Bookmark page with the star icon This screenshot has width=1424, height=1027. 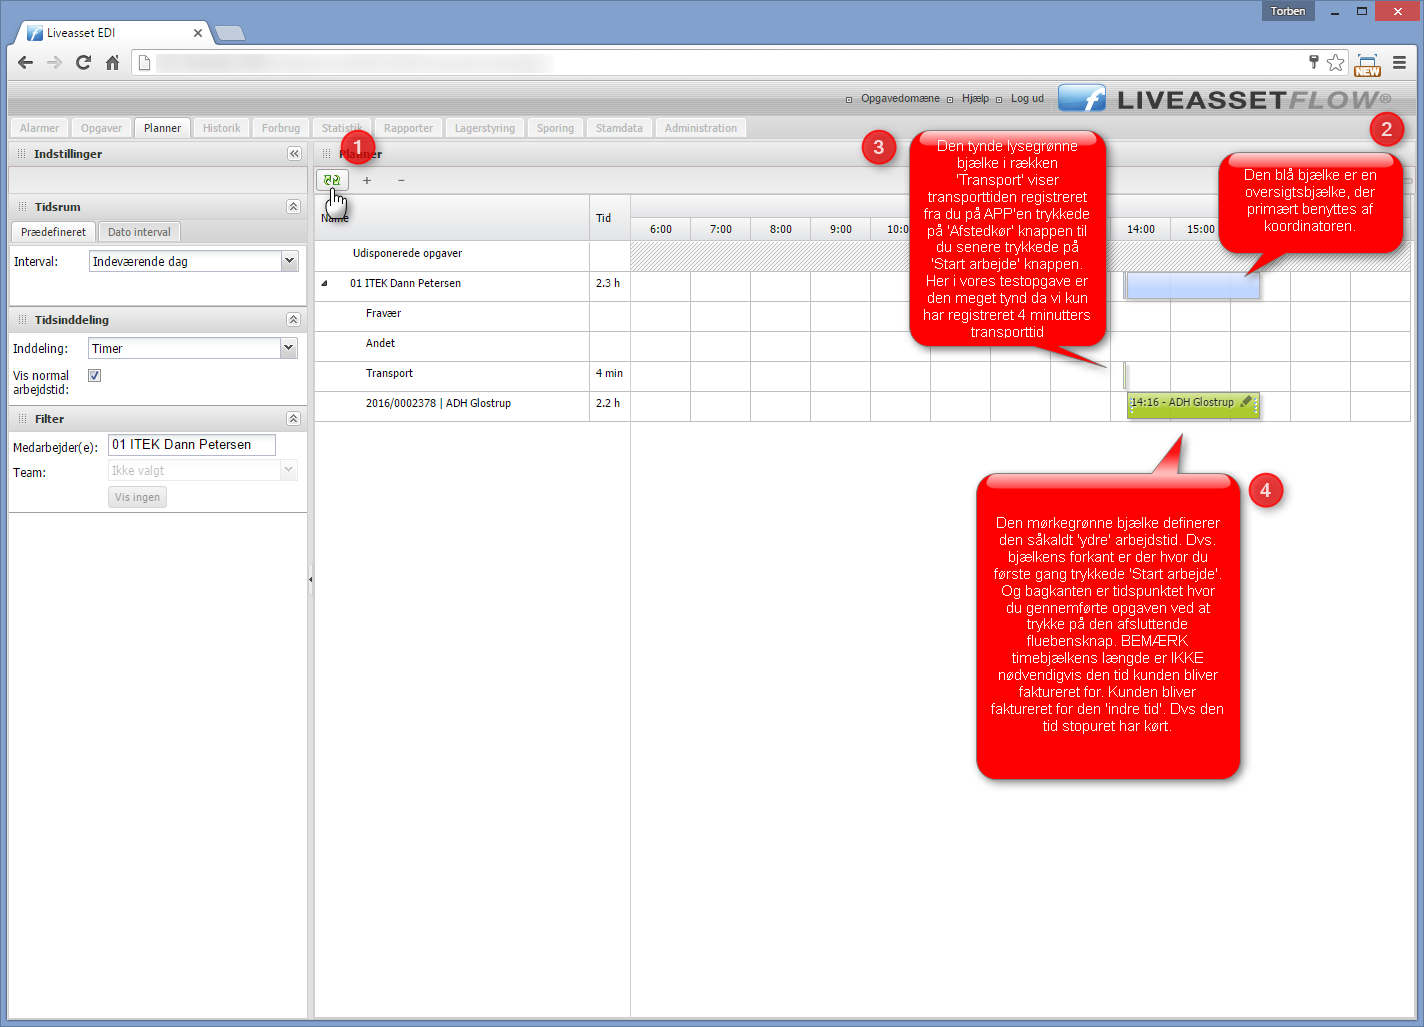(1335, 63)
